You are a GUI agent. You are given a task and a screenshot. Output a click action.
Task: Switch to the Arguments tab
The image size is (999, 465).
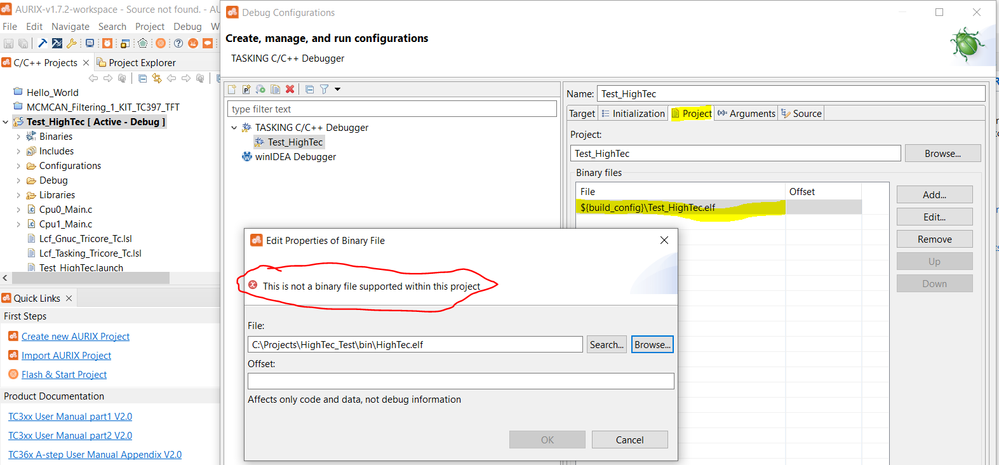point(746,113)
